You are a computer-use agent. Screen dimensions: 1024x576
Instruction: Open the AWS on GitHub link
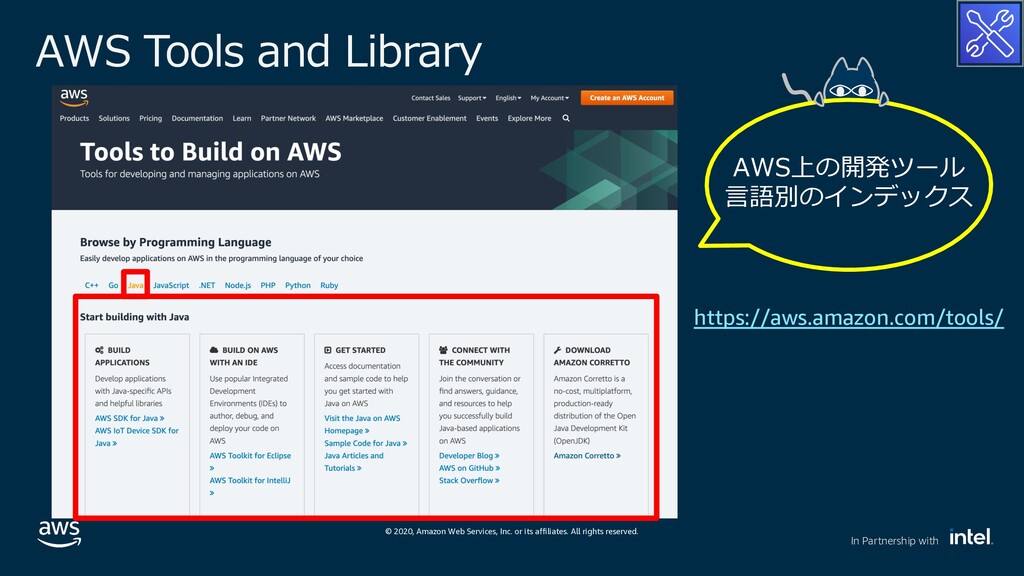(470, 468)
